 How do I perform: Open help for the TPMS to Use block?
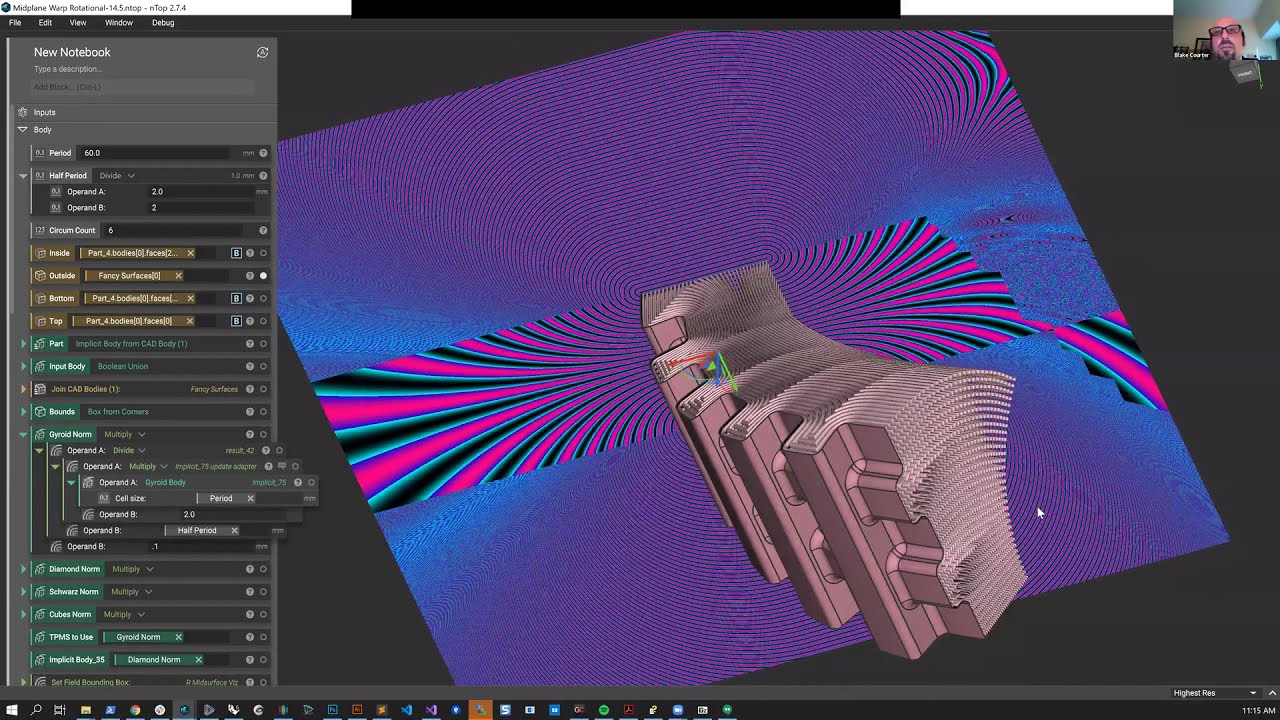[250, 637]
